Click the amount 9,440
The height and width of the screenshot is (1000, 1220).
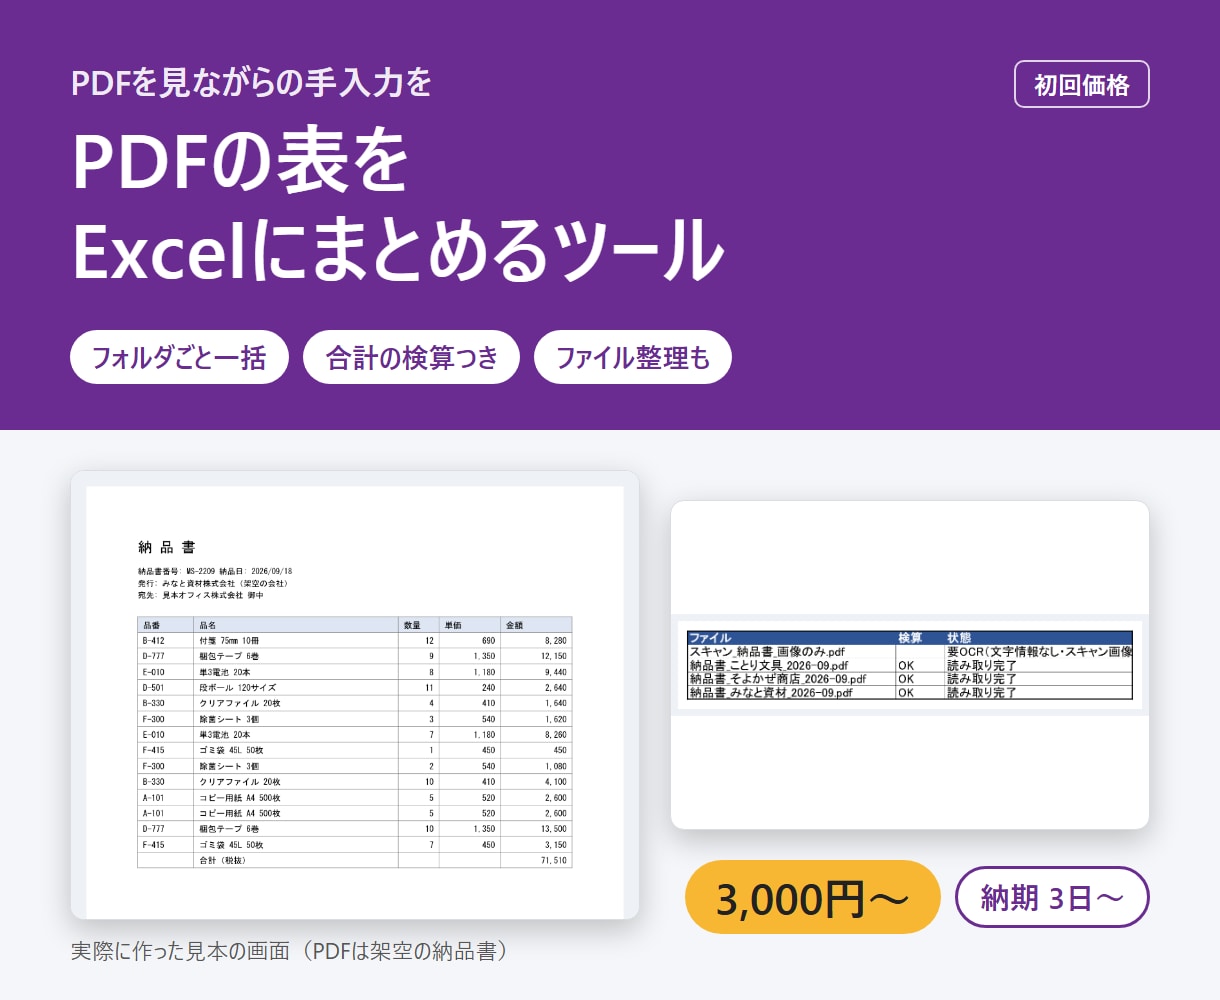[556, 672]
